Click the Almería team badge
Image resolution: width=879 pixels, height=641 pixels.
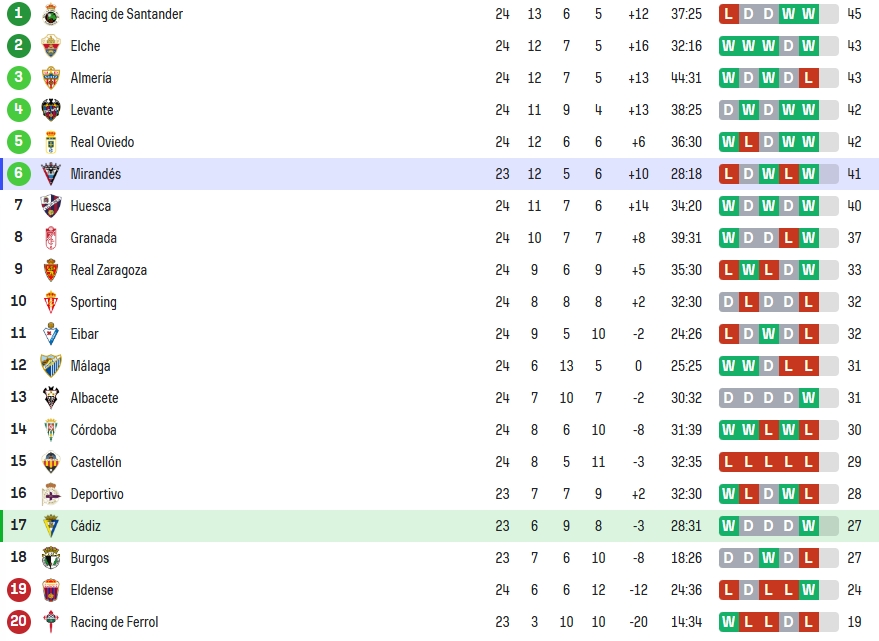tap(51, 78)
